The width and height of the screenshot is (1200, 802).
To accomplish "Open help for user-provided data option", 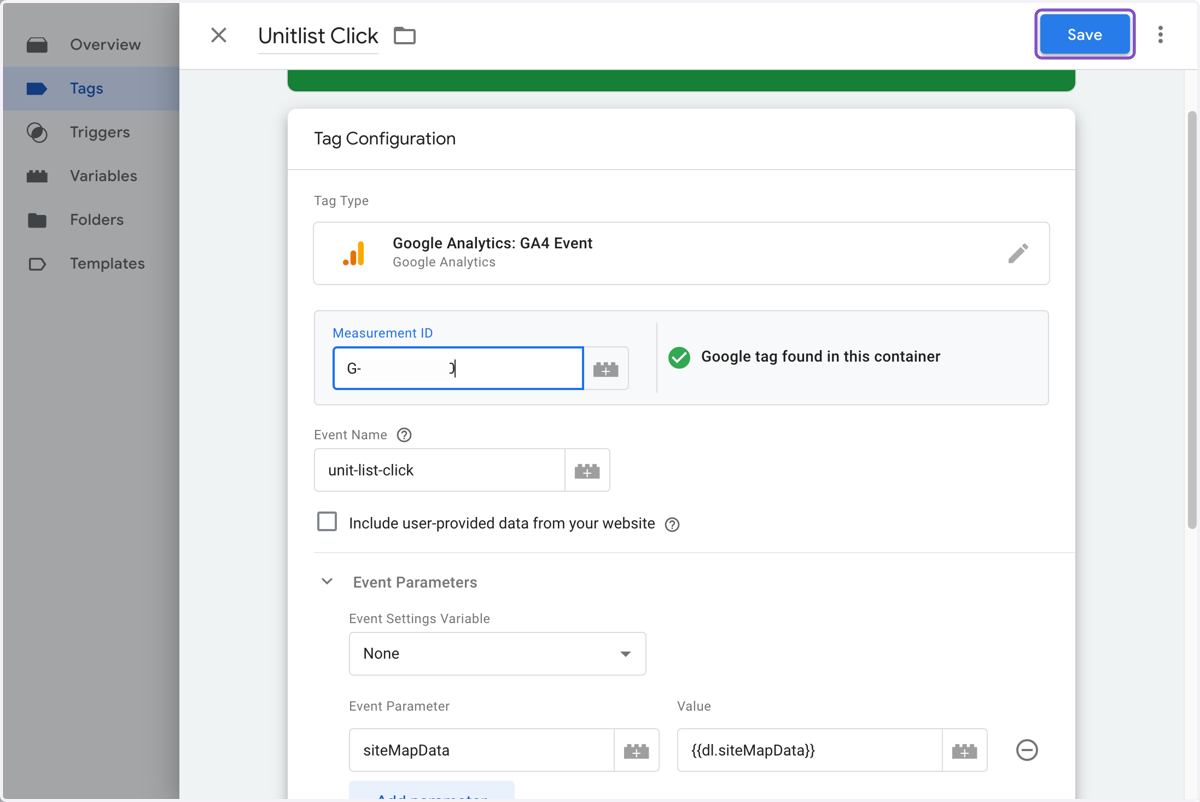I will (672, 524).
